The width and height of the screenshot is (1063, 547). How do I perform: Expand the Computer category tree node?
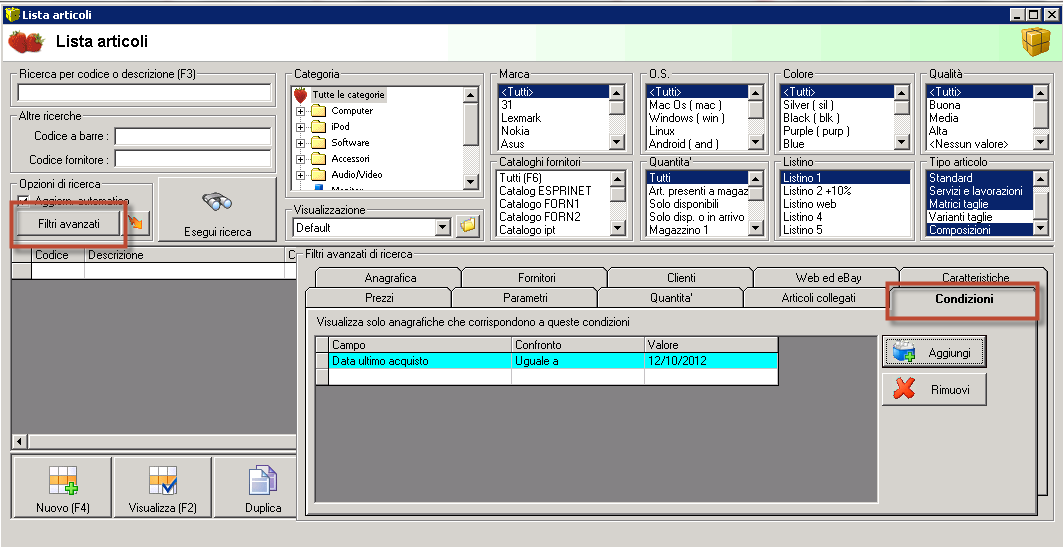[300, 111]
